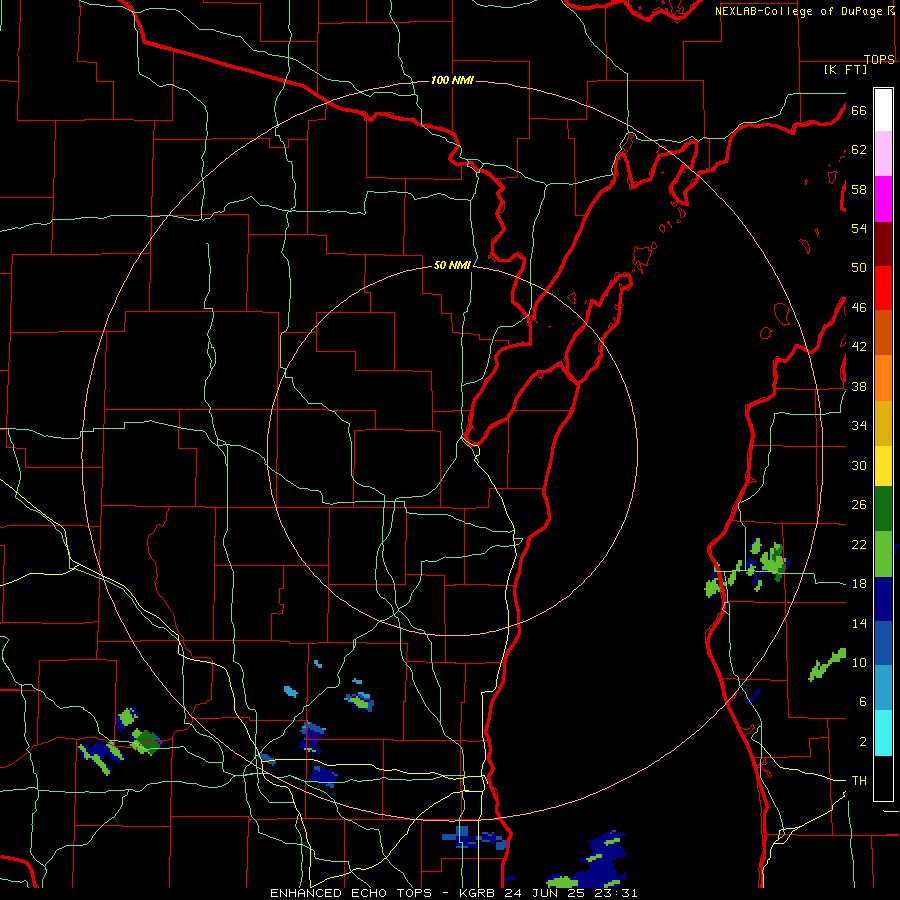The image size is (900, 900).
Task: Click the white color swatch above 66
Action: tap(883, 110)
